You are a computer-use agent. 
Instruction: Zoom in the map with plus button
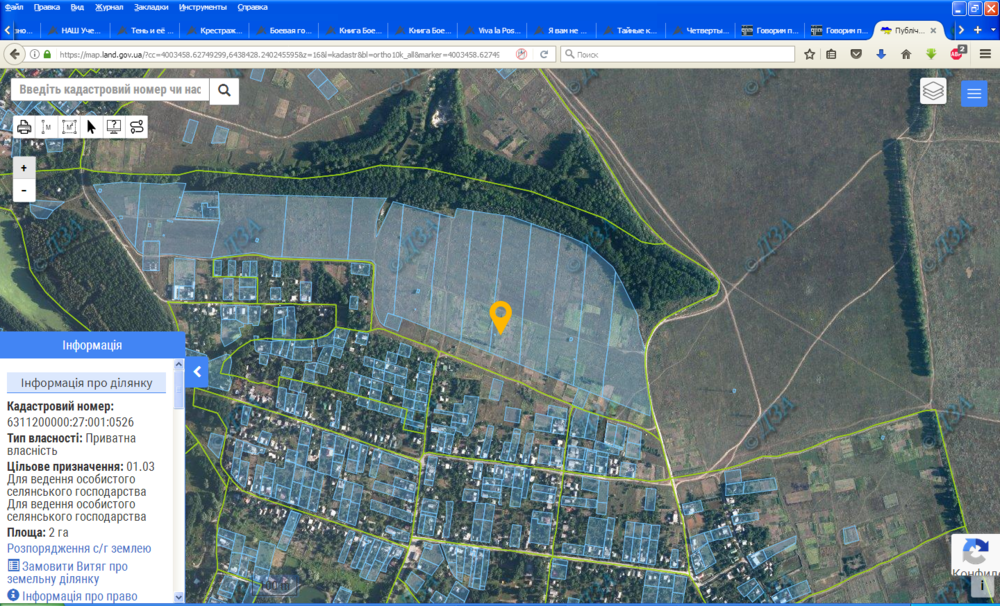[24, 168]
